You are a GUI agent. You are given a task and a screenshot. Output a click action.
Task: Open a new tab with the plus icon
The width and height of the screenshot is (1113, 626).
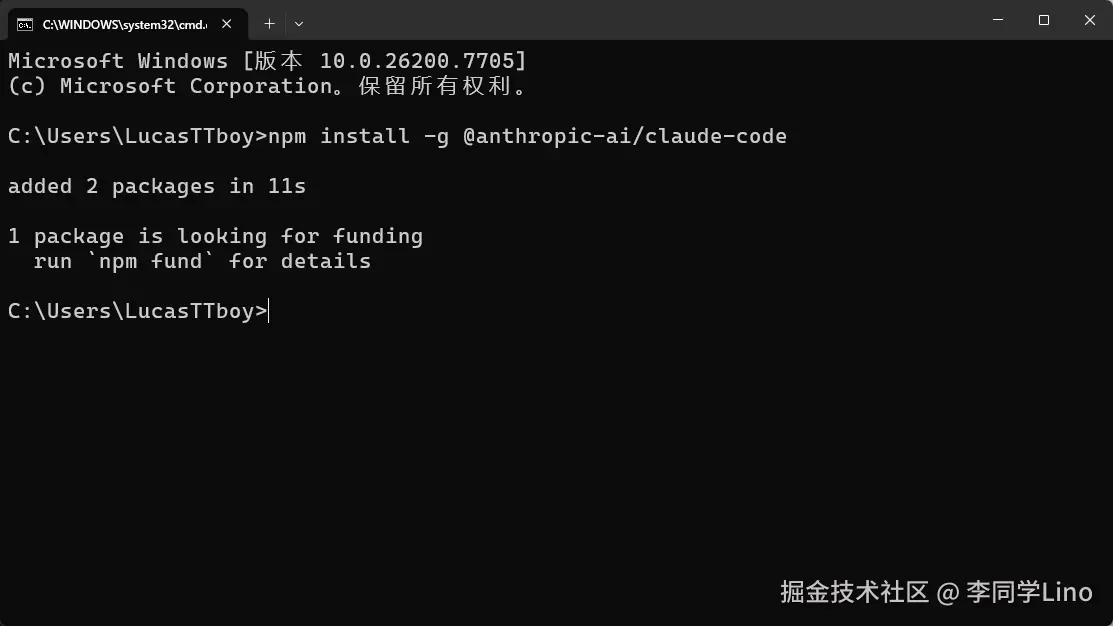tap(269, 23)
